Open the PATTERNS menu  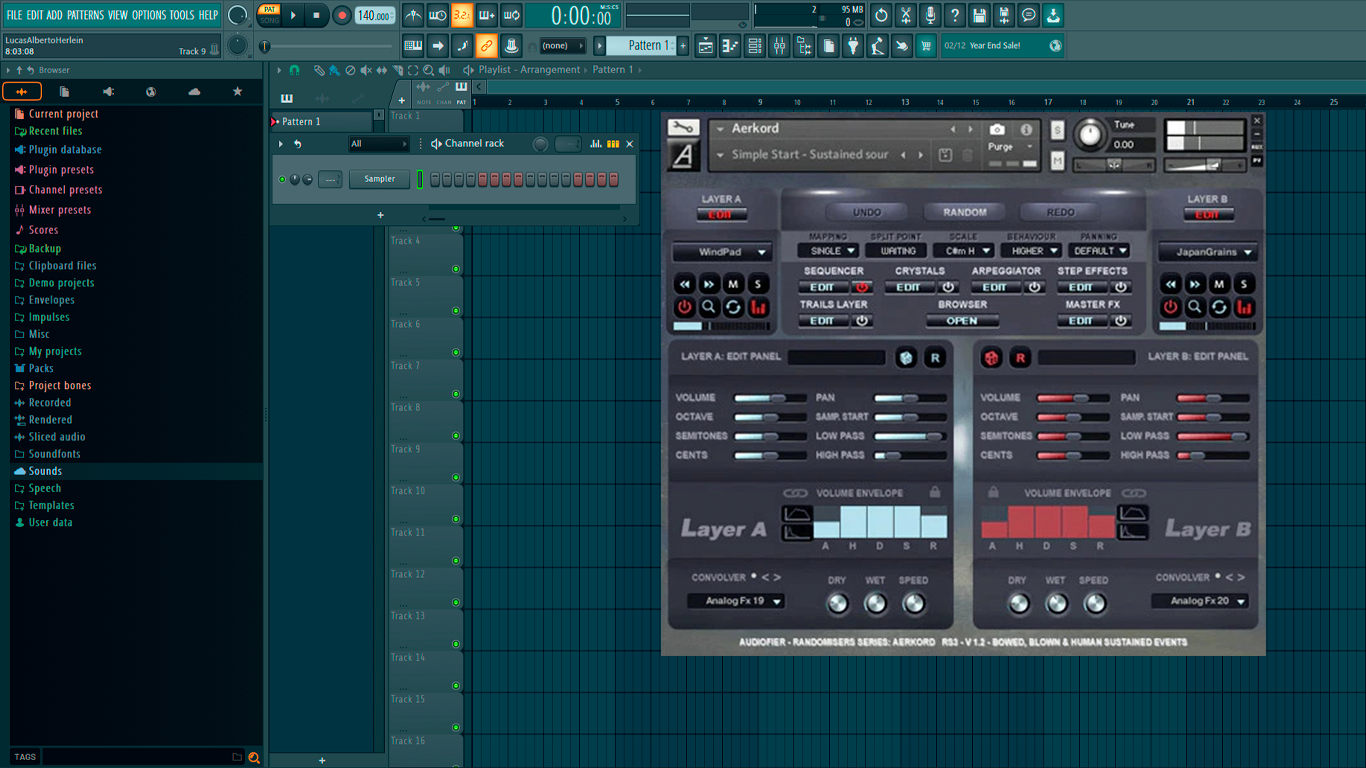[x=85, y=15]
